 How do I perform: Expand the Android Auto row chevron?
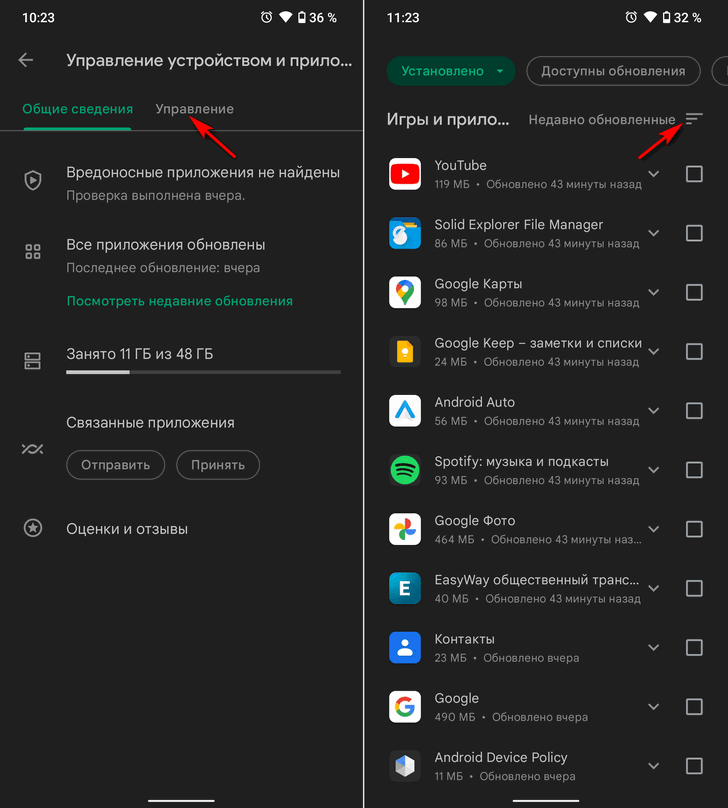pyautogui.click(x=654, y=411)
